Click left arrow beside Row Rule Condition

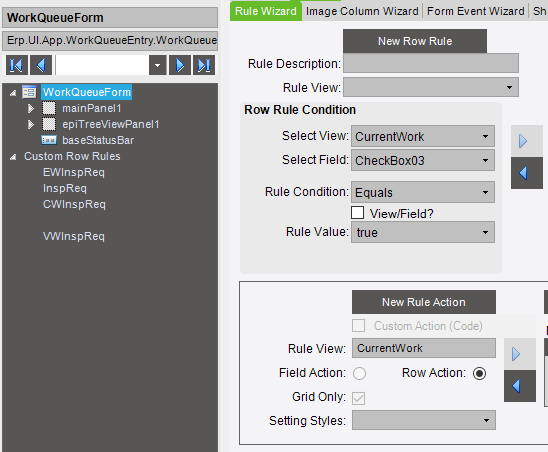(527, 173)
